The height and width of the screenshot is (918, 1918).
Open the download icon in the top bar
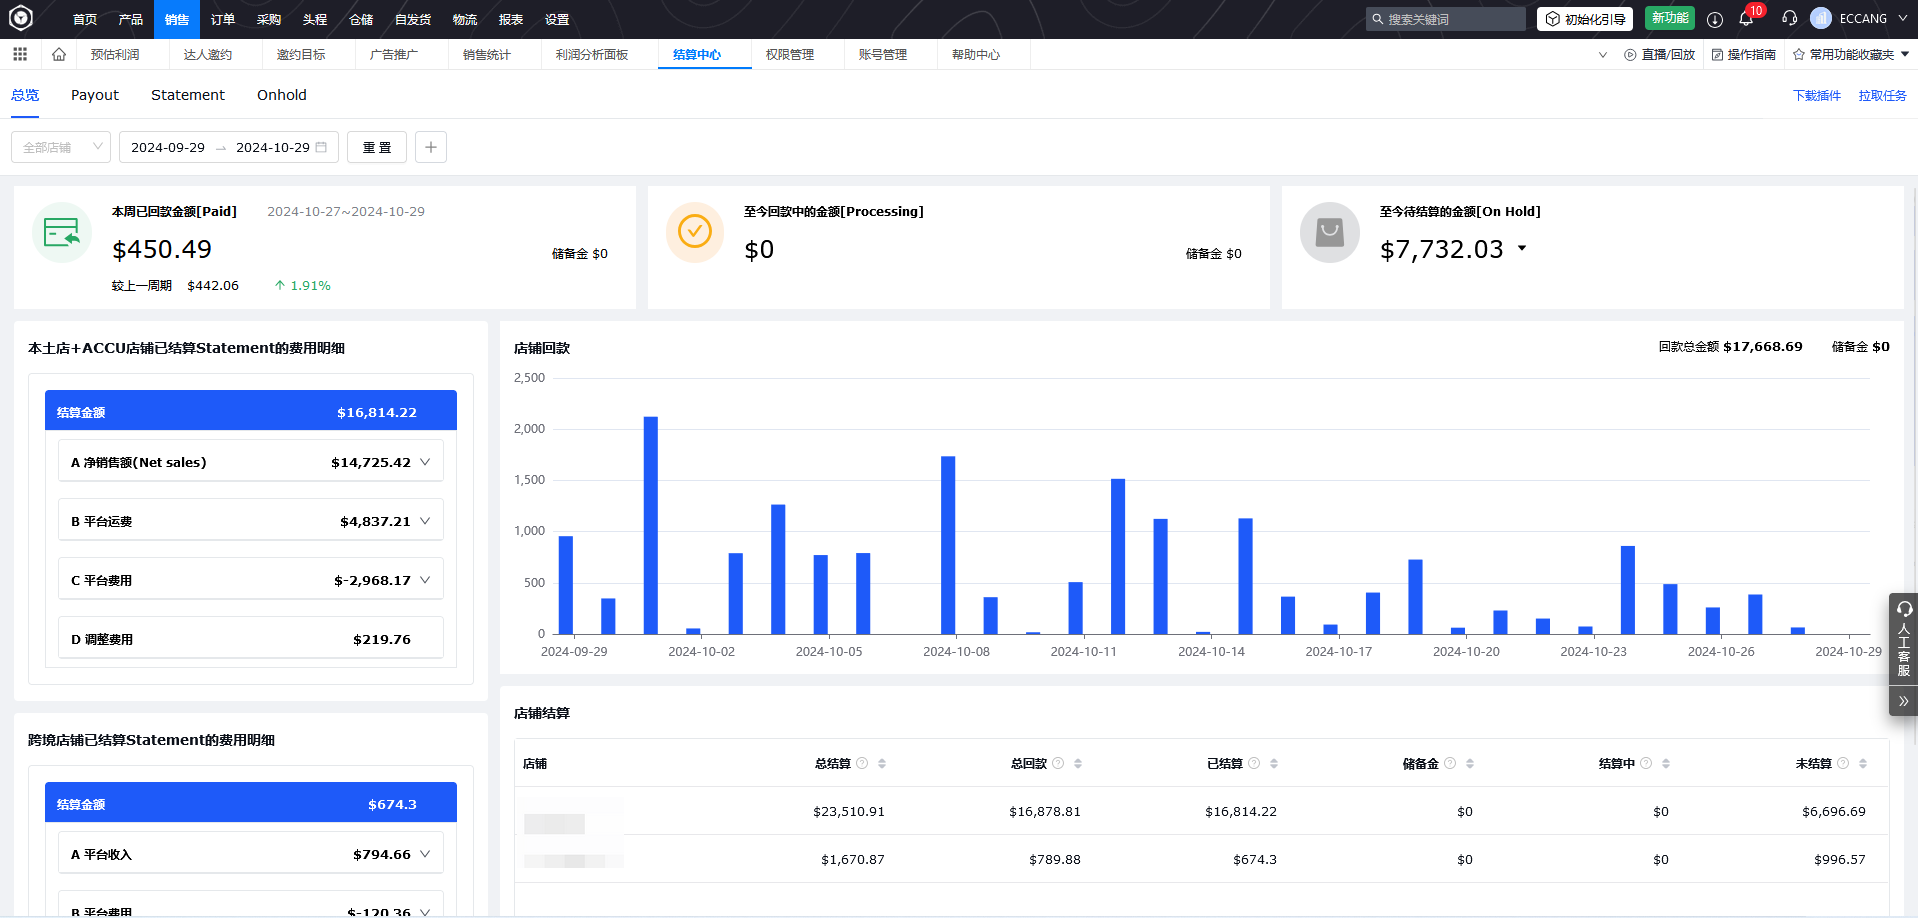point(1715,19)
